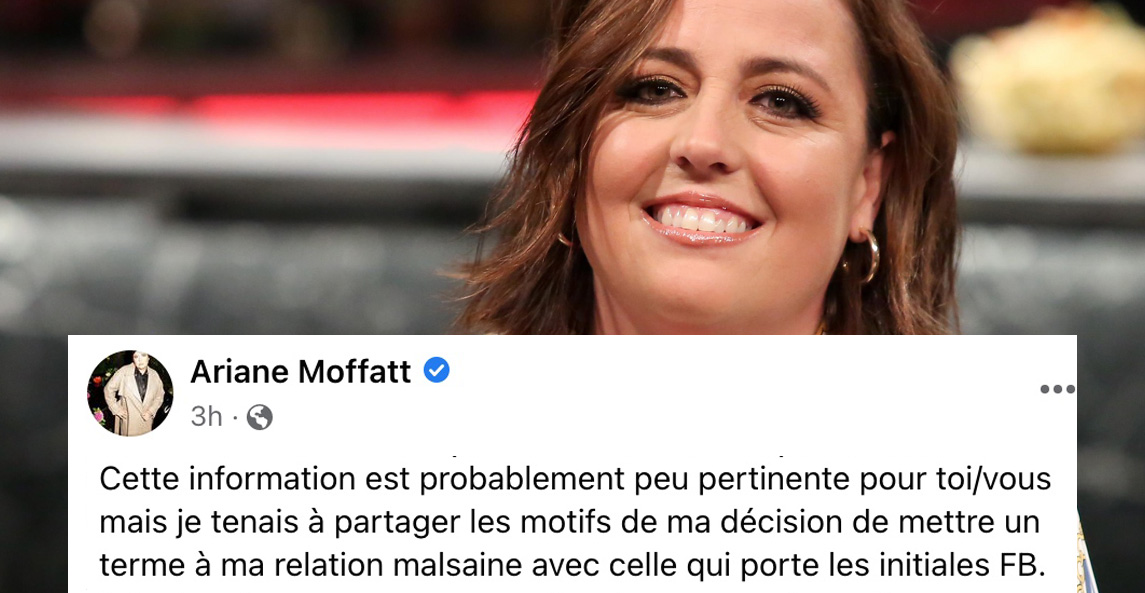Click the line starting 'terme à ma relation malsaine'

point(572,565)
